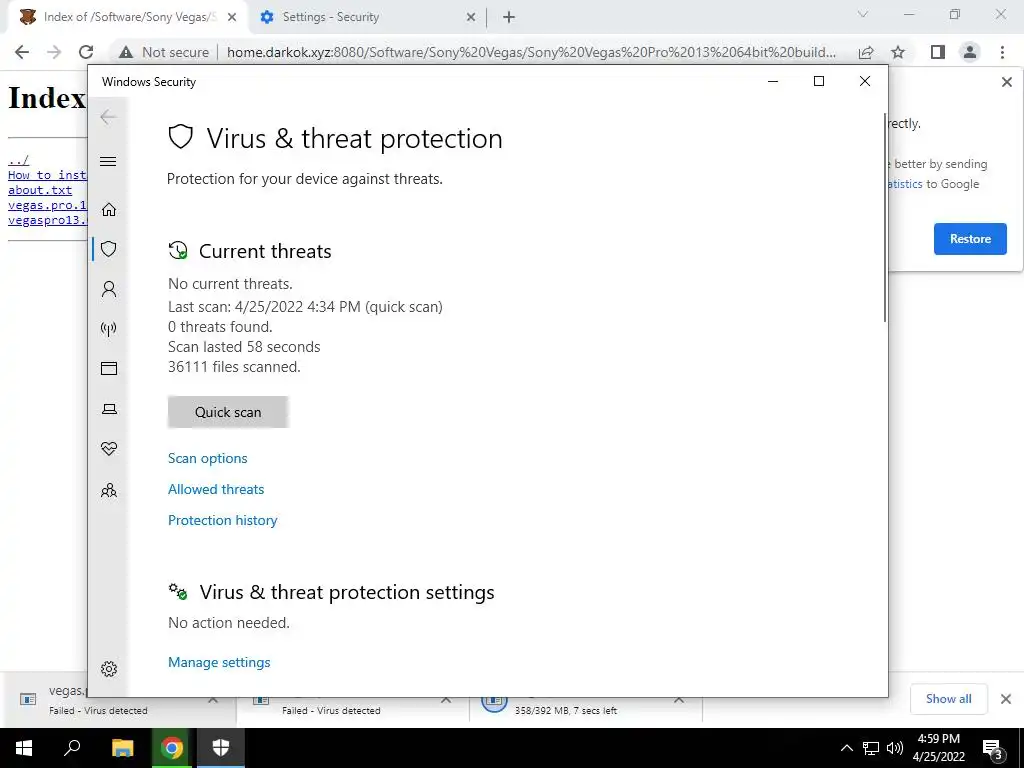Show hidden tray icons chevron
The height and width of the screenshot is (768, 1024).
click(x=846, y=748)
